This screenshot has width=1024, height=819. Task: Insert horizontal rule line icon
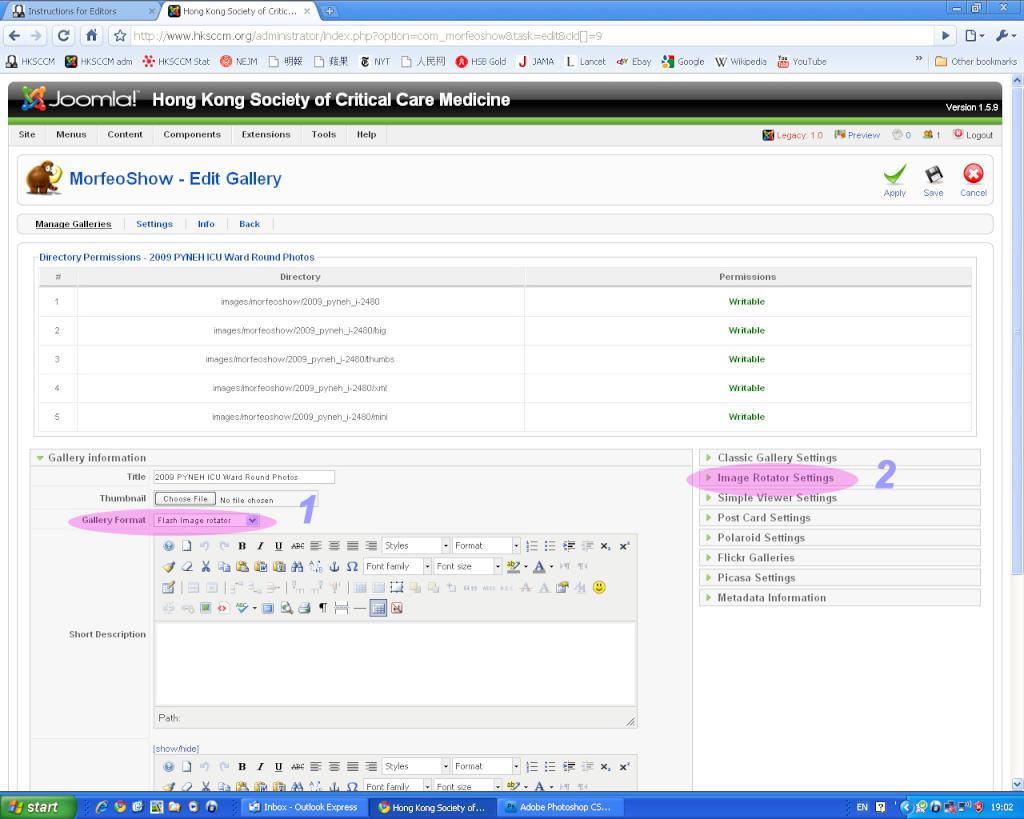coord(359,608)
